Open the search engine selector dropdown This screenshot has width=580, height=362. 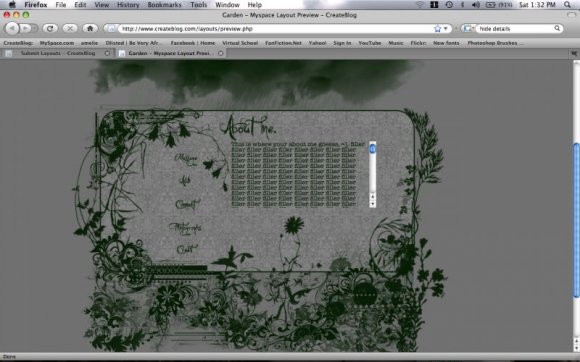(x=469, y=28)
